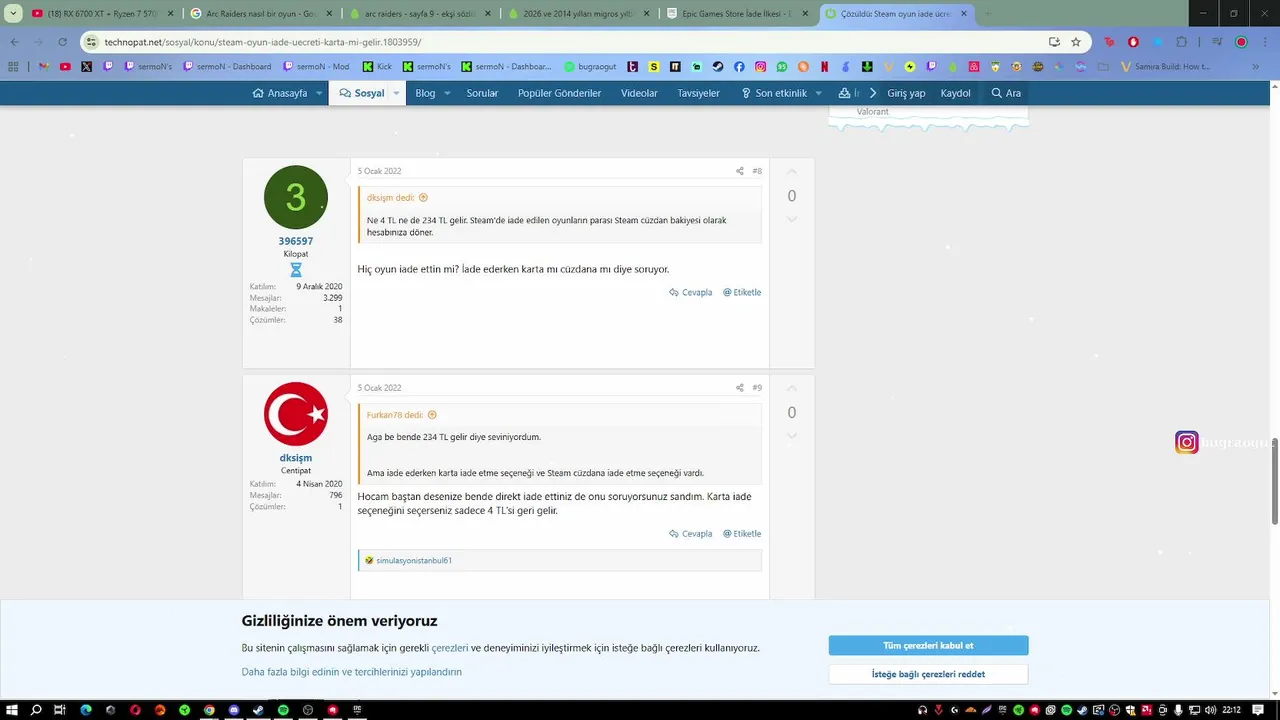Open the browser tab list dropdown
Screen dimensions: 1280x720
click(13, 14)
